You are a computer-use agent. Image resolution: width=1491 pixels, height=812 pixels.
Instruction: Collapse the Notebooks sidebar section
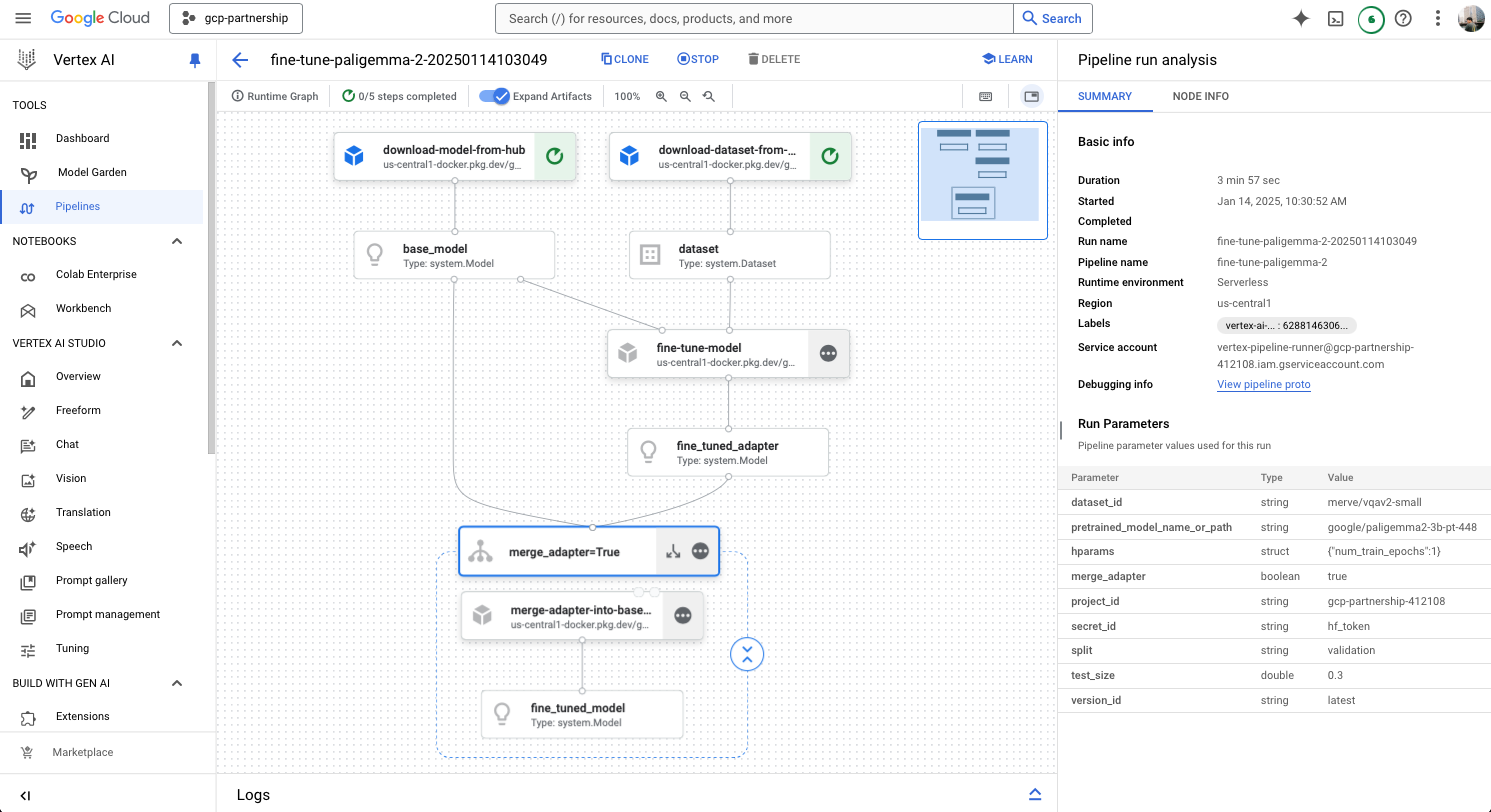tap(177, 241)
